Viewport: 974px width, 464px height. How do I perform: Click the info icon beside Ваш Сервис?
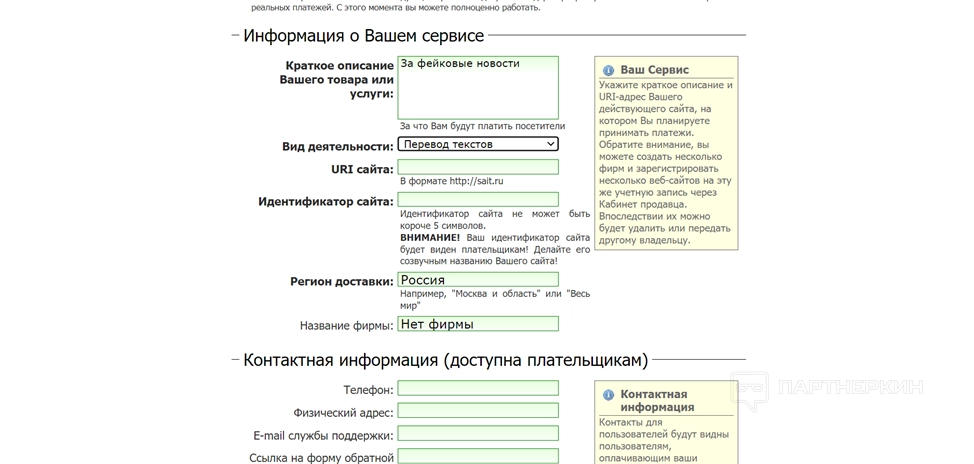point(608,71)
